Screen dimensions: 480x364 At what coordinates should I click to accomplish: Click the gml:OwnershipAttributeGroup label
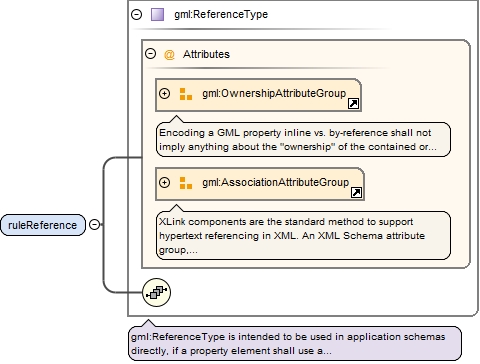point(274,93)
